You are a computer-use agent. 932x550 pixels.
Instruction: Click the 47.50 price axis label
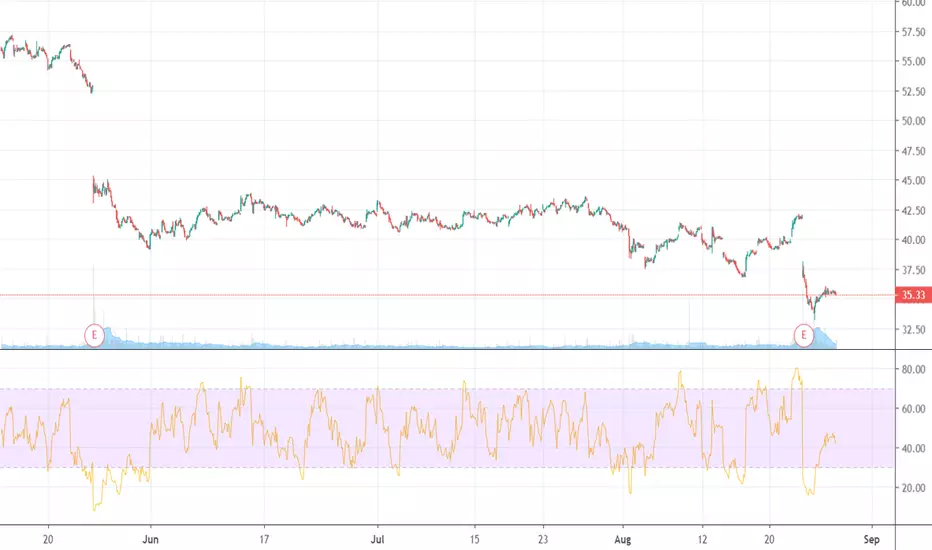[x=913, y=151]
